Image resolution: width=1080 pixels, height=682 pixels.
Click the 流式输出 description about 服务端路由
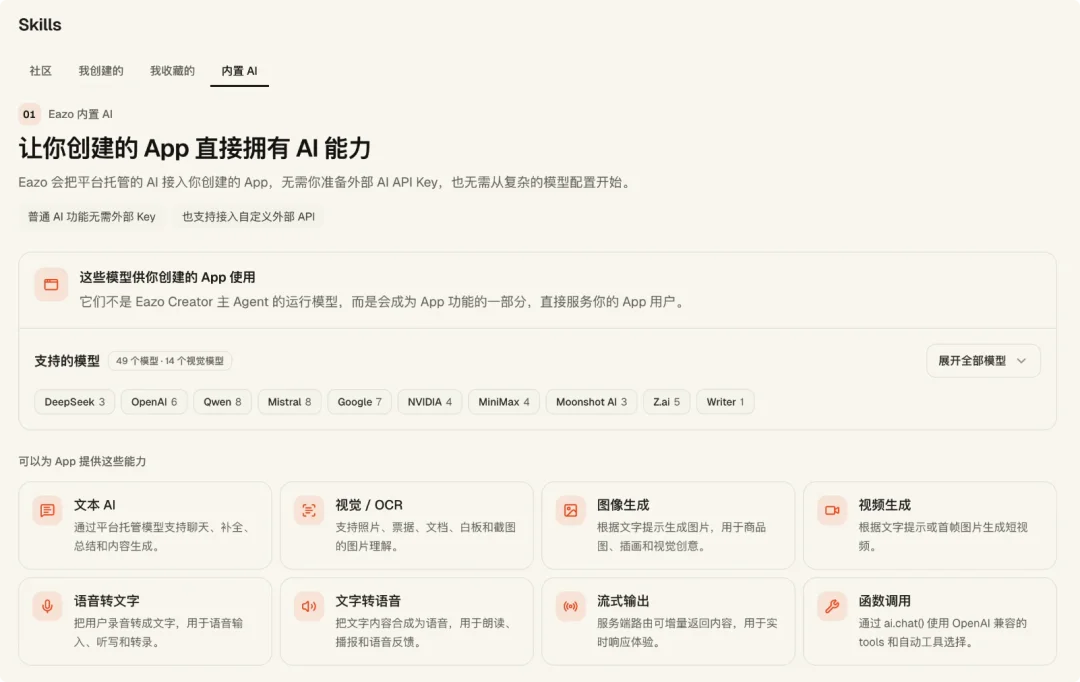687,632
